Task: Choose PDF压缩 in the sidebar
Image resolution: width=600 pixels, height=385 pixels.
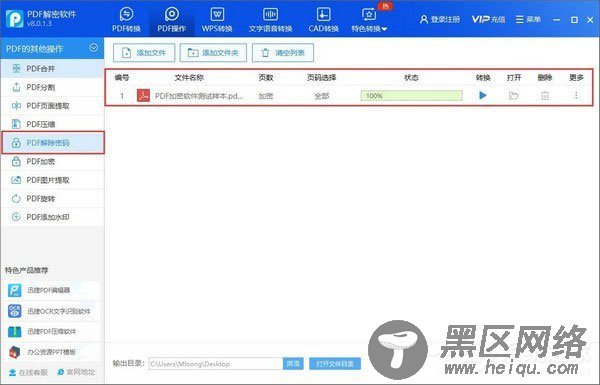Action: 52,124
